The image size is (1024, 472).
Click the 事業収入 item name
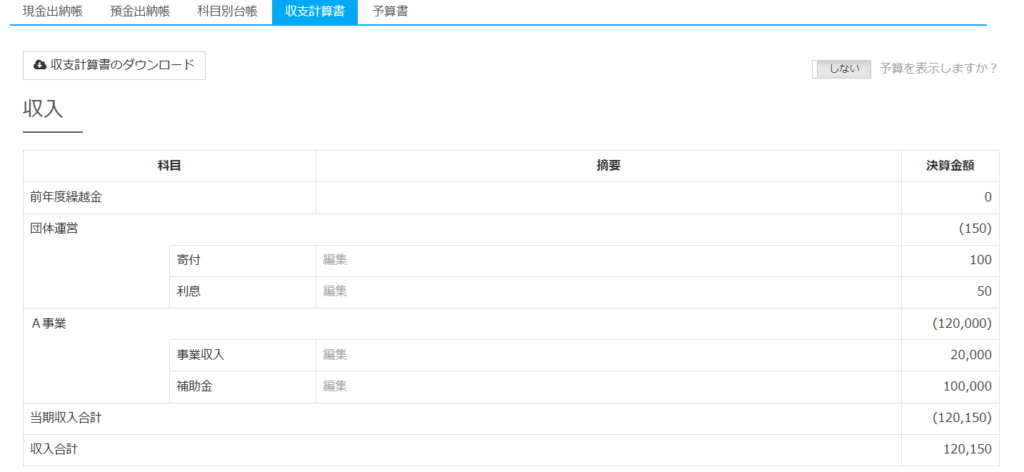pos(200,354)
